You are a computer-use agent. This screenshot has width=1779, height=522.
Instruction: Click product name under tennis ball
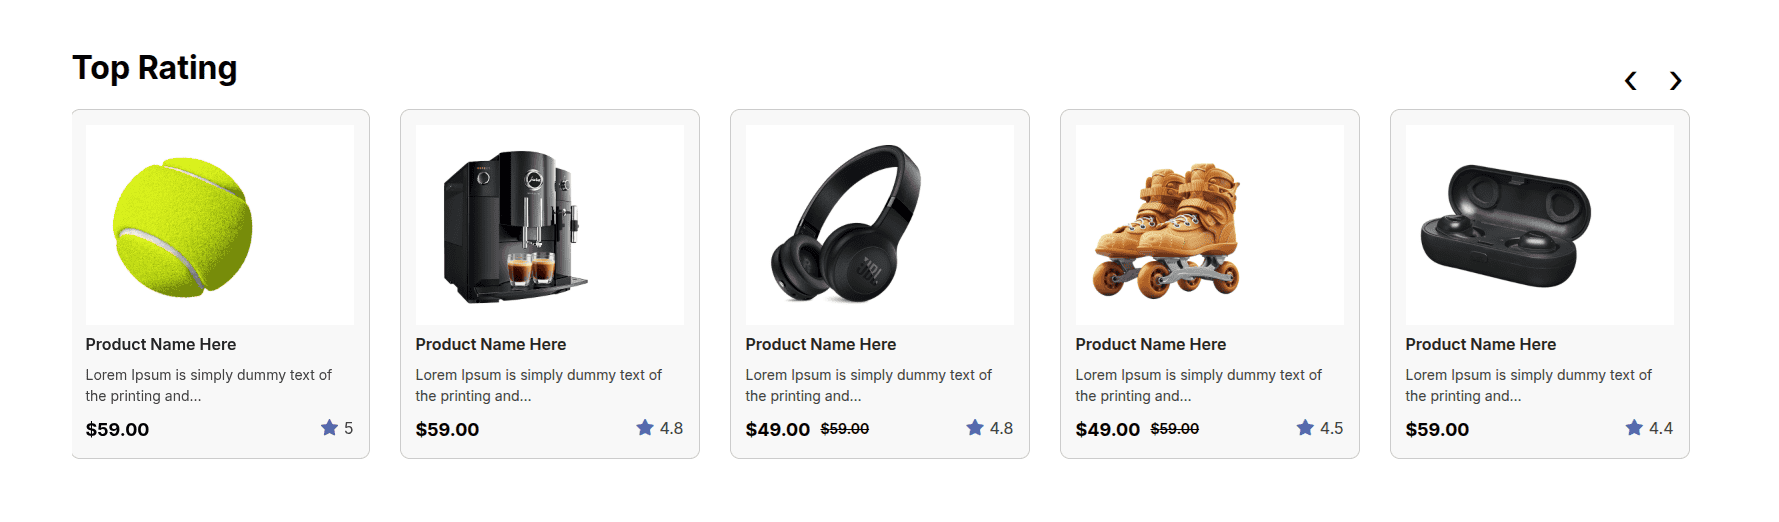161,344
